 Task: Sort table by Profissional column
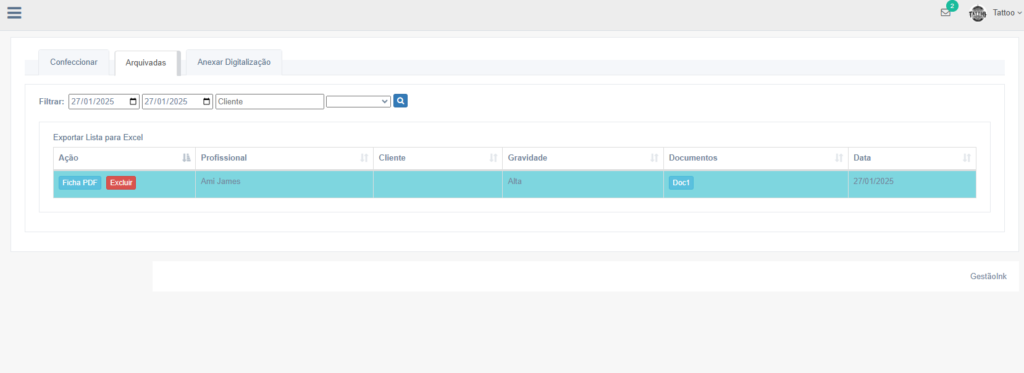pos(284,158)
